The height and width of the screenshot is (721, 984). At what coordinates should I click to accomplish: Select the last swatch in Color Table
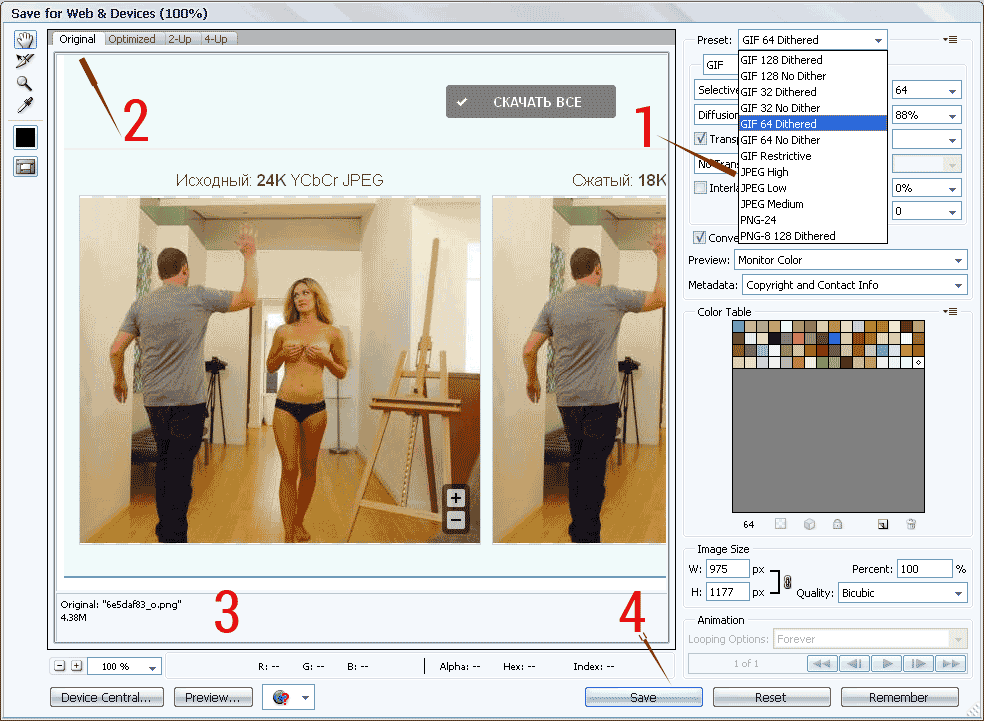pyautogui.click(x=918, y=362)
